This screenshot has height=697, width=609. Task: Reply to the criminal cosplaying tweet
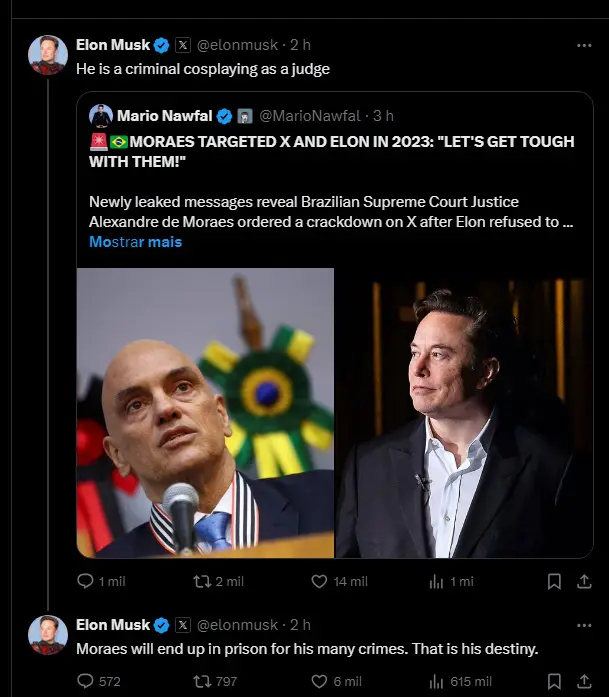coord(86,581)
